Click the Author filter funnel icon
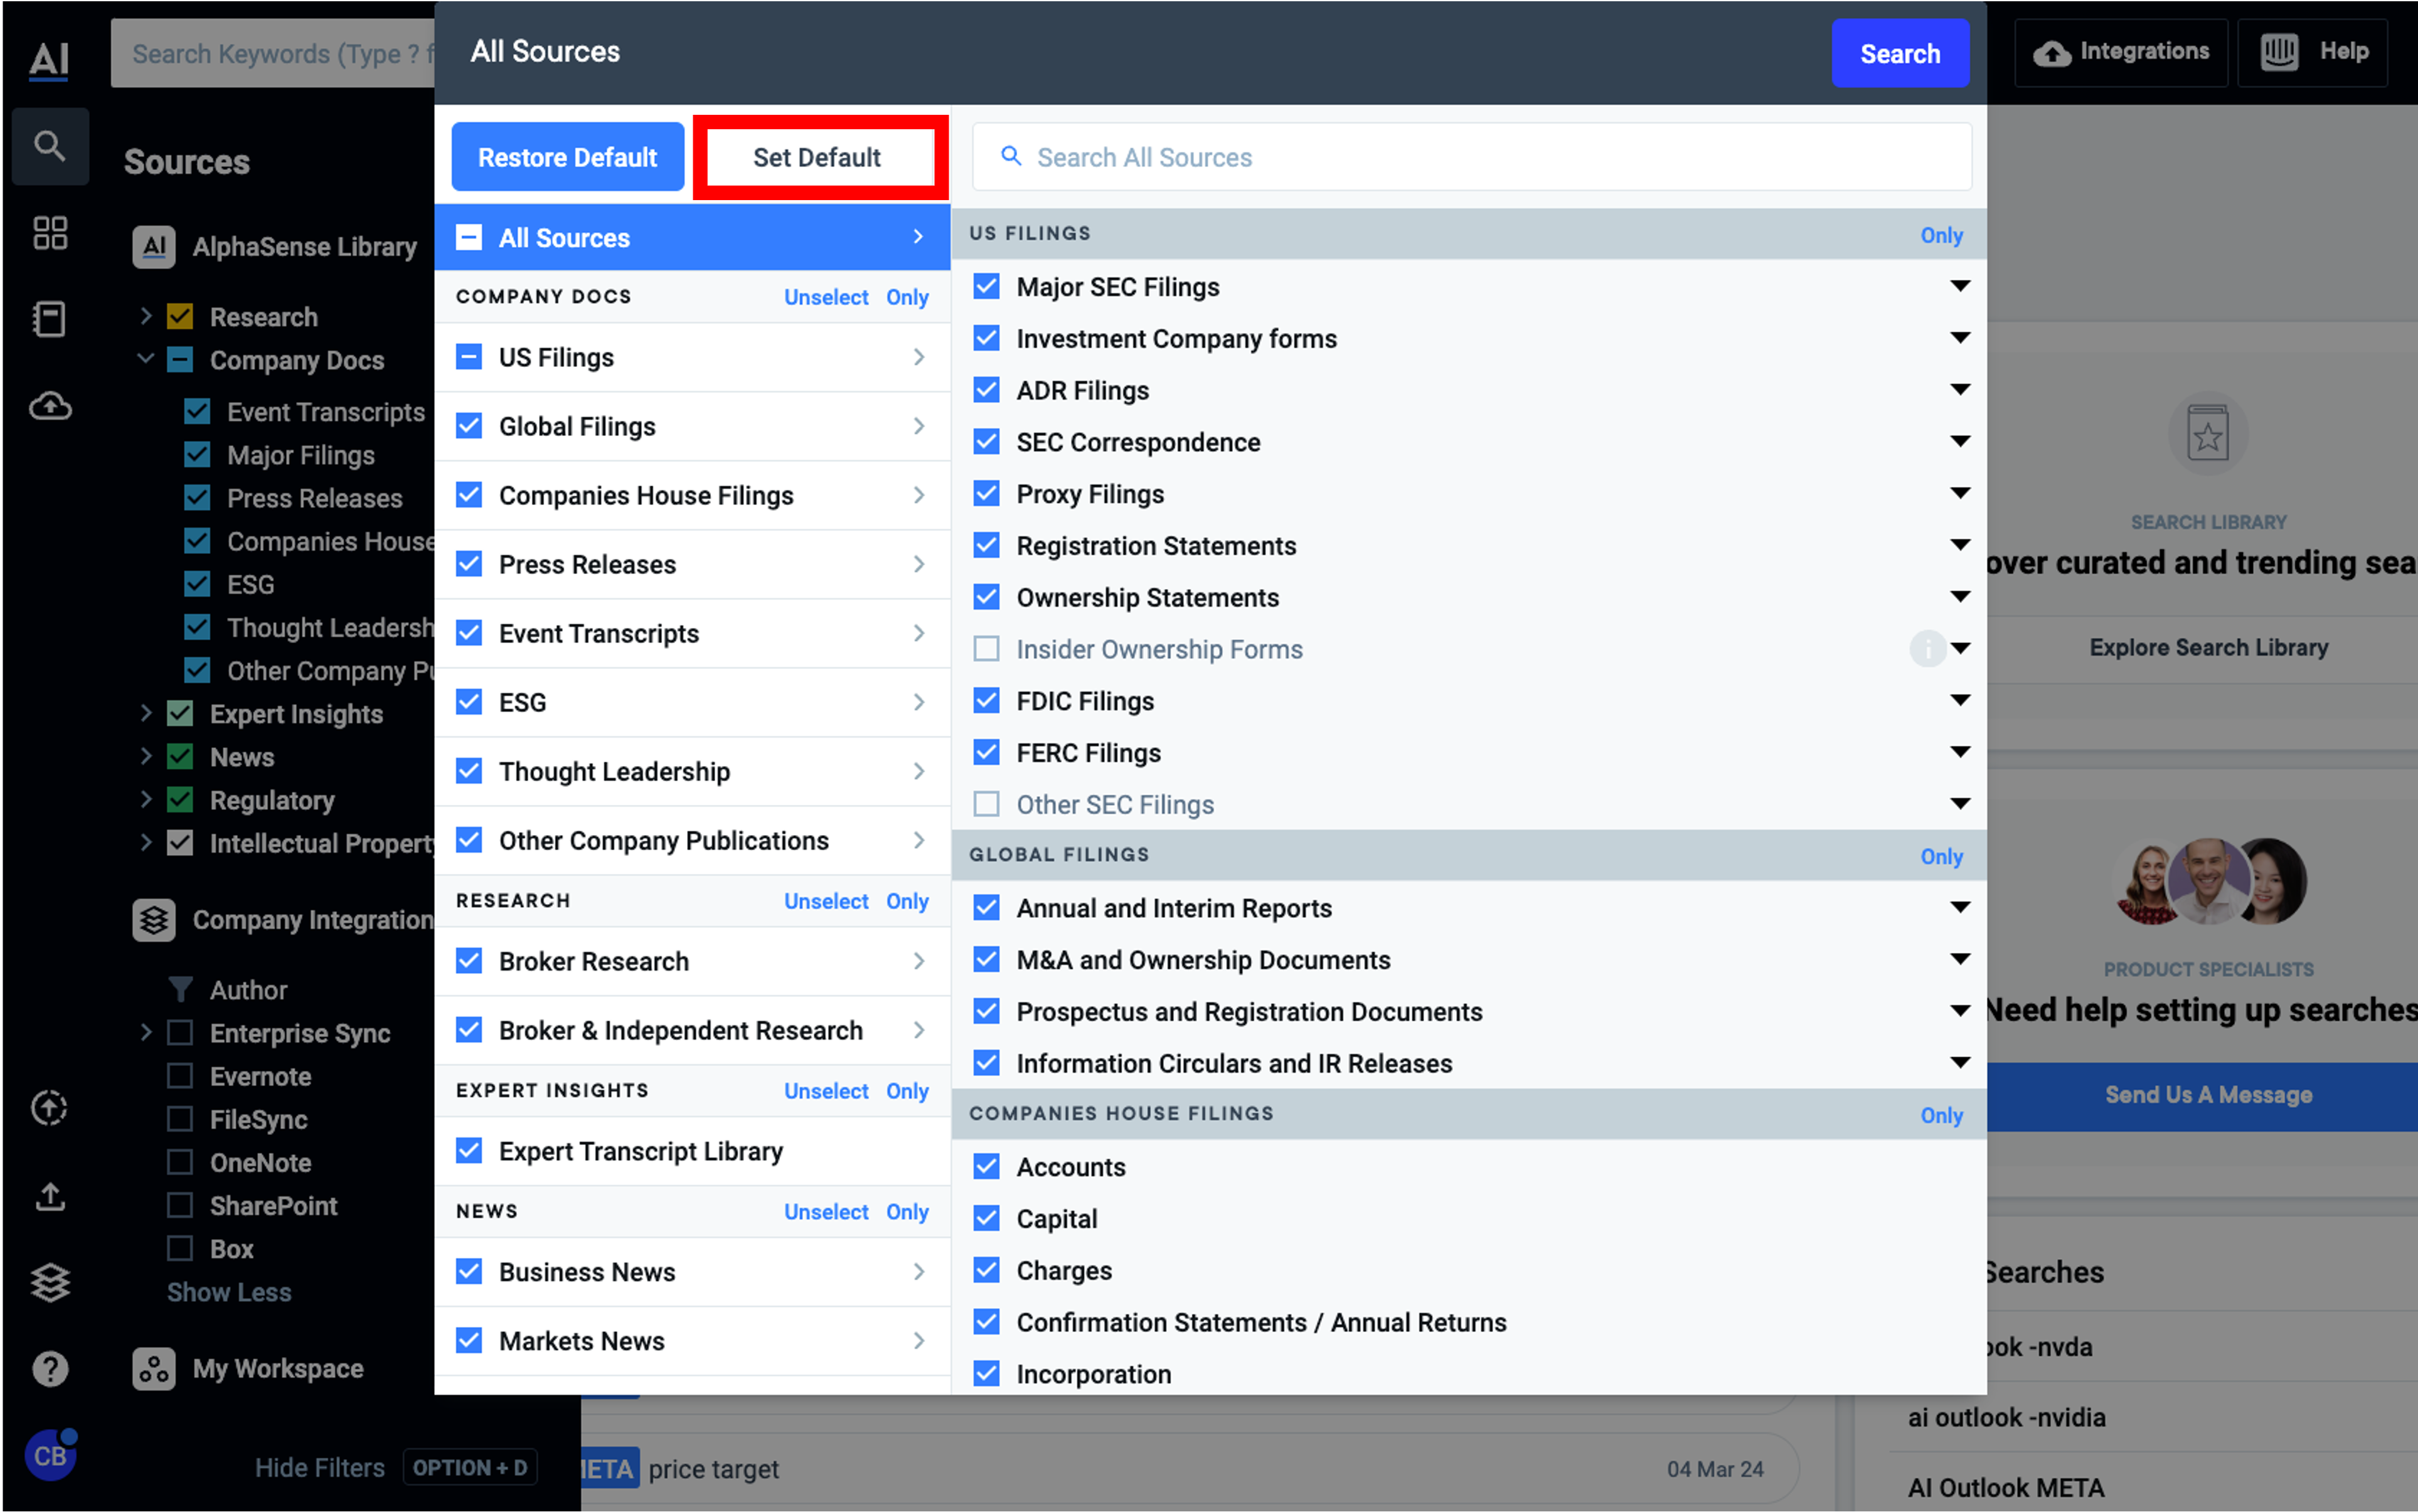 (180, 990)
